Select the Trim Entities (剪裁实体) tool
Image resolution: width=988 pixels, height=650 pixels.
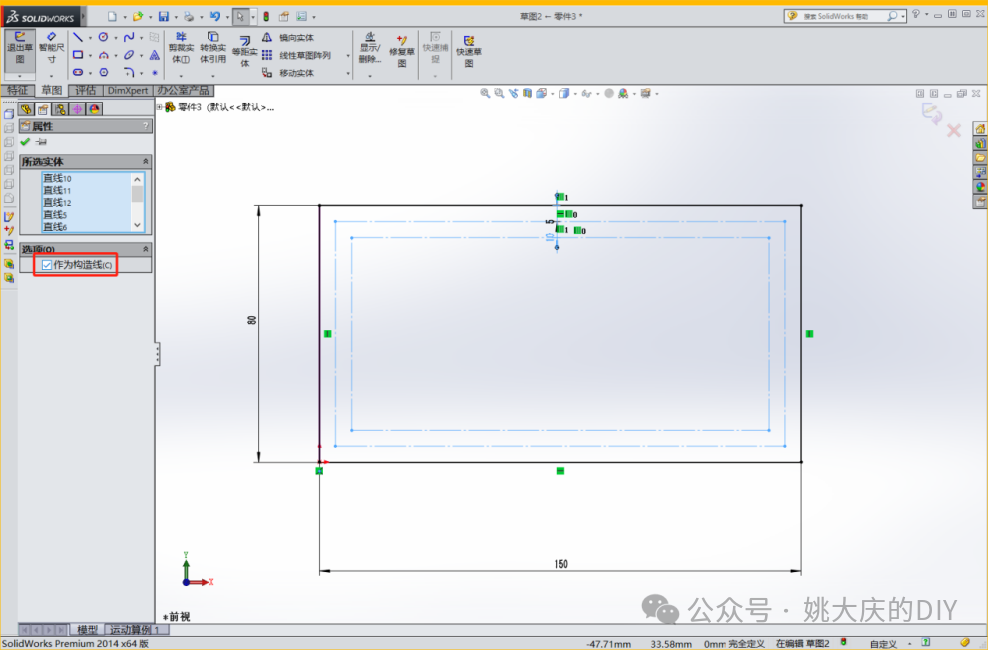(180, 47)
